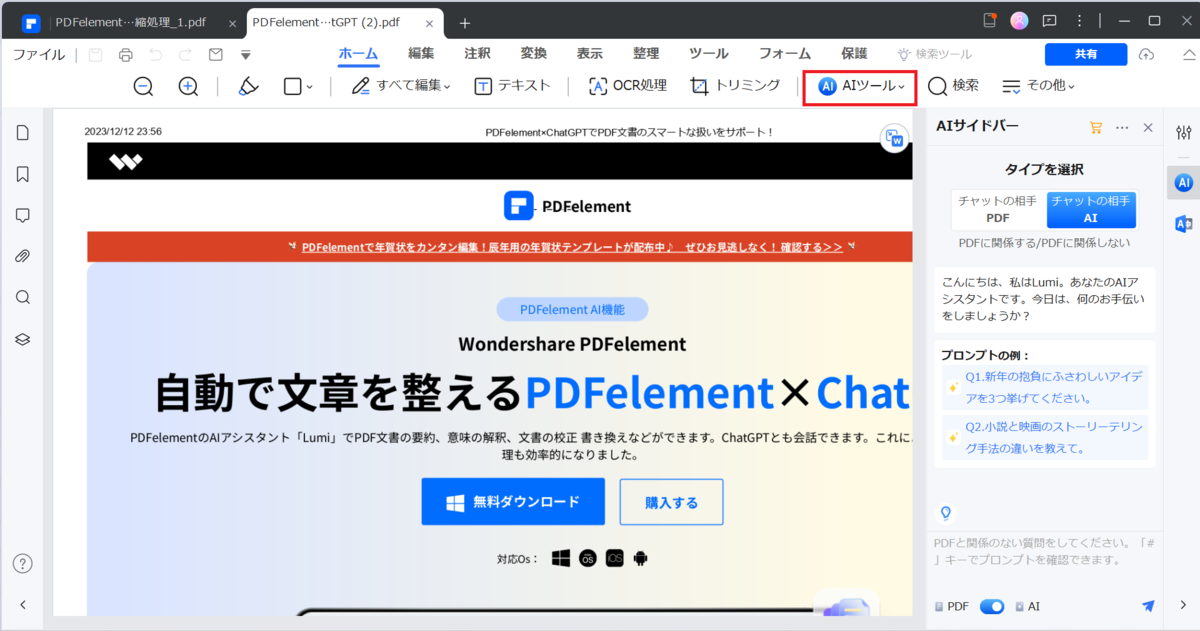This screenshot has width=1200, height=631.
Task: Select チャットの相手 PDF option
Action: (x=998, y=209)
